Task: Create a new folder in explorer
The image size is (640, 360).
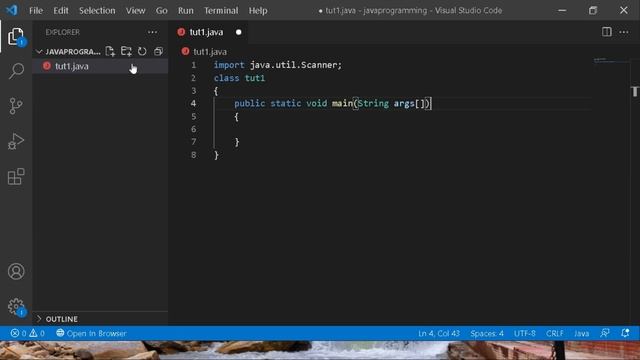Action: coord(126,51)
